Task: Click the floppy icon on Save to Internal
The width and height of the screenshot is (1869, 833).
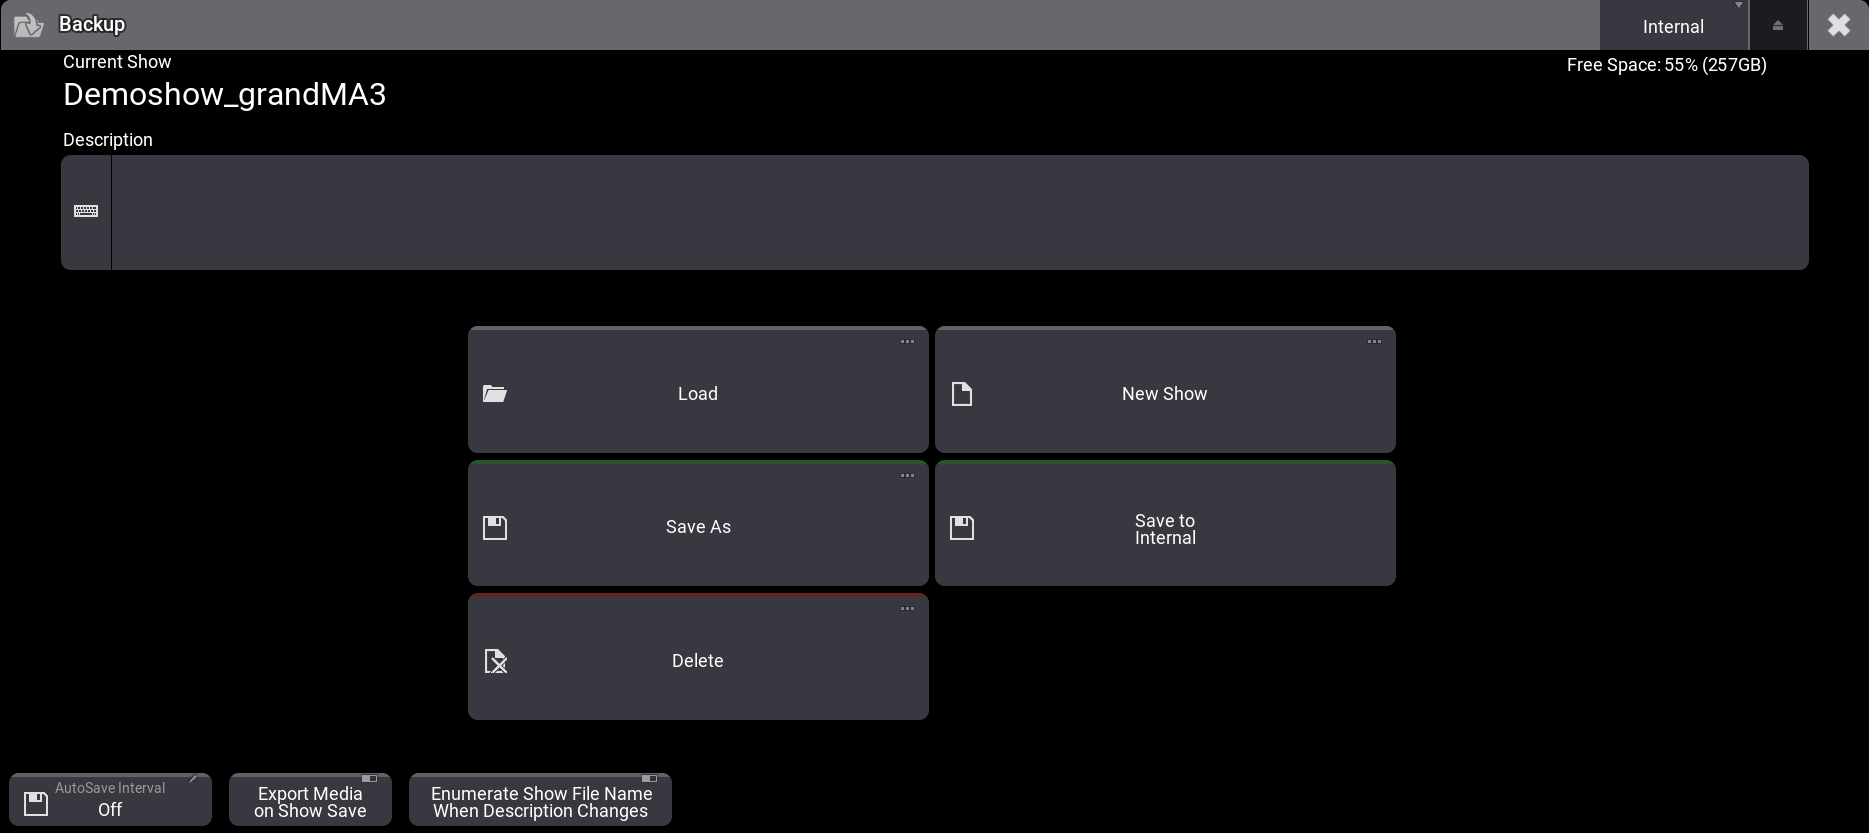Action: 962,527
